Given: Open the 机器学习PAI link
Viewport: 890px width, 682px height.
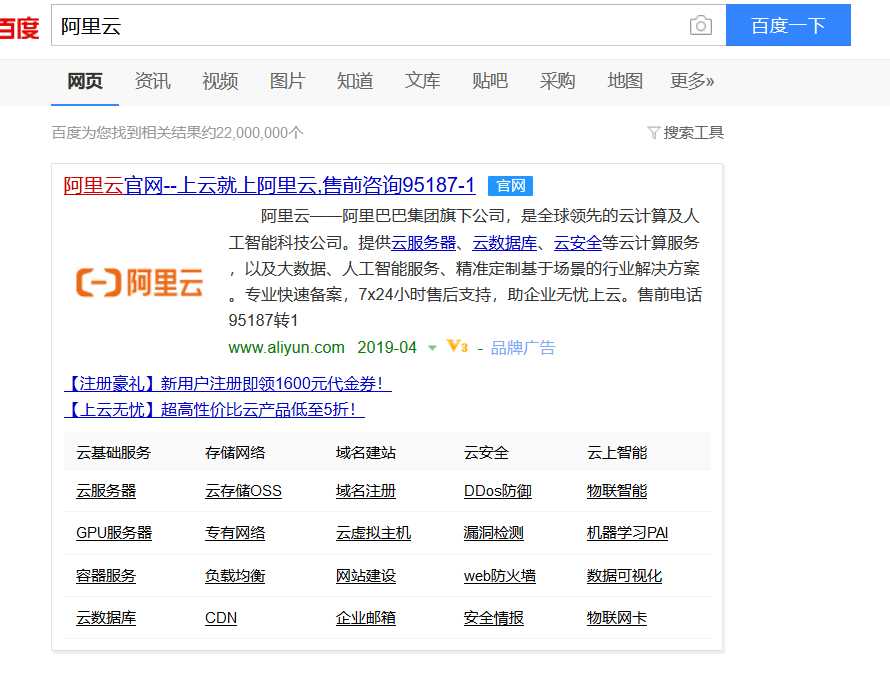Looking at the screenshot, I should point(627,533).
